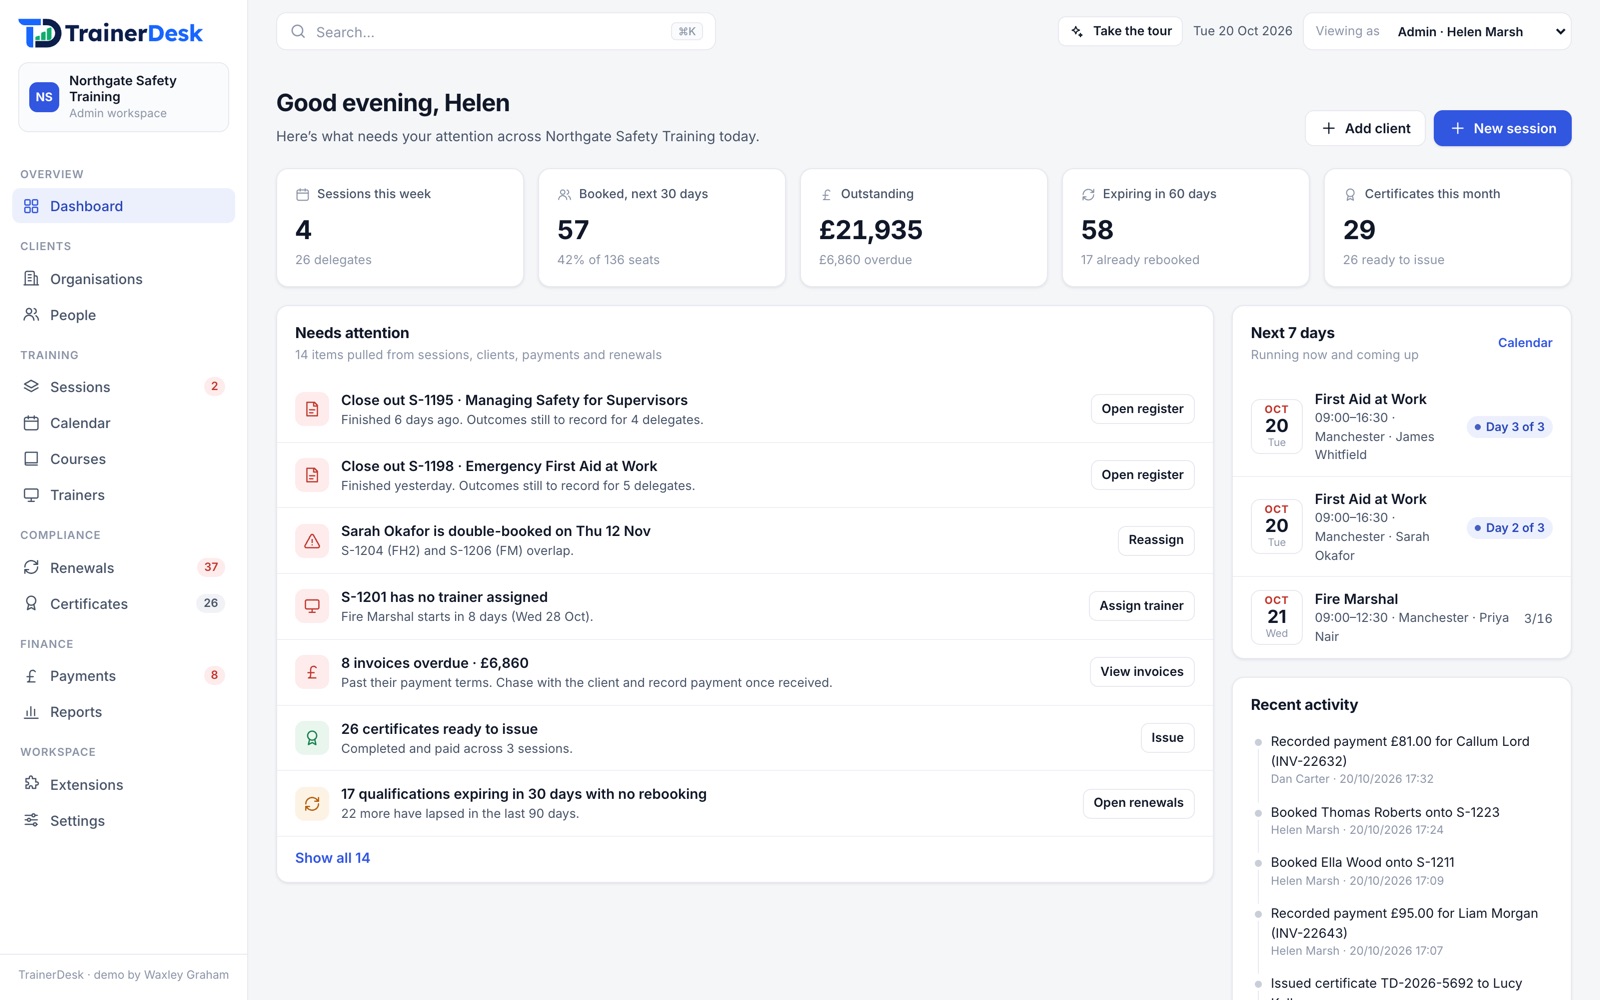Click the Add client button
The width and height of the screenshot is (1600, 1000).
1365,128
